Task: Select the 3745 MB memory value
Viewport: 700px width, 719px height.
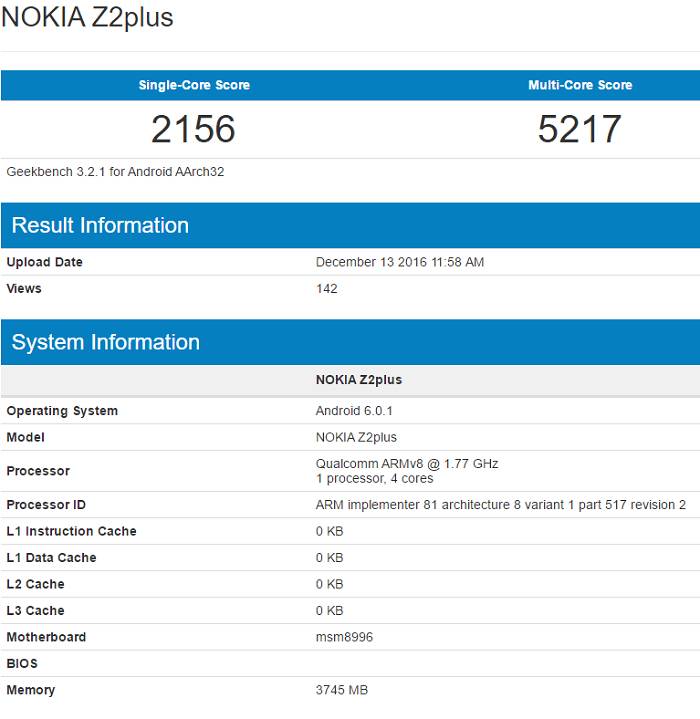Action: [x=342, y=690]
